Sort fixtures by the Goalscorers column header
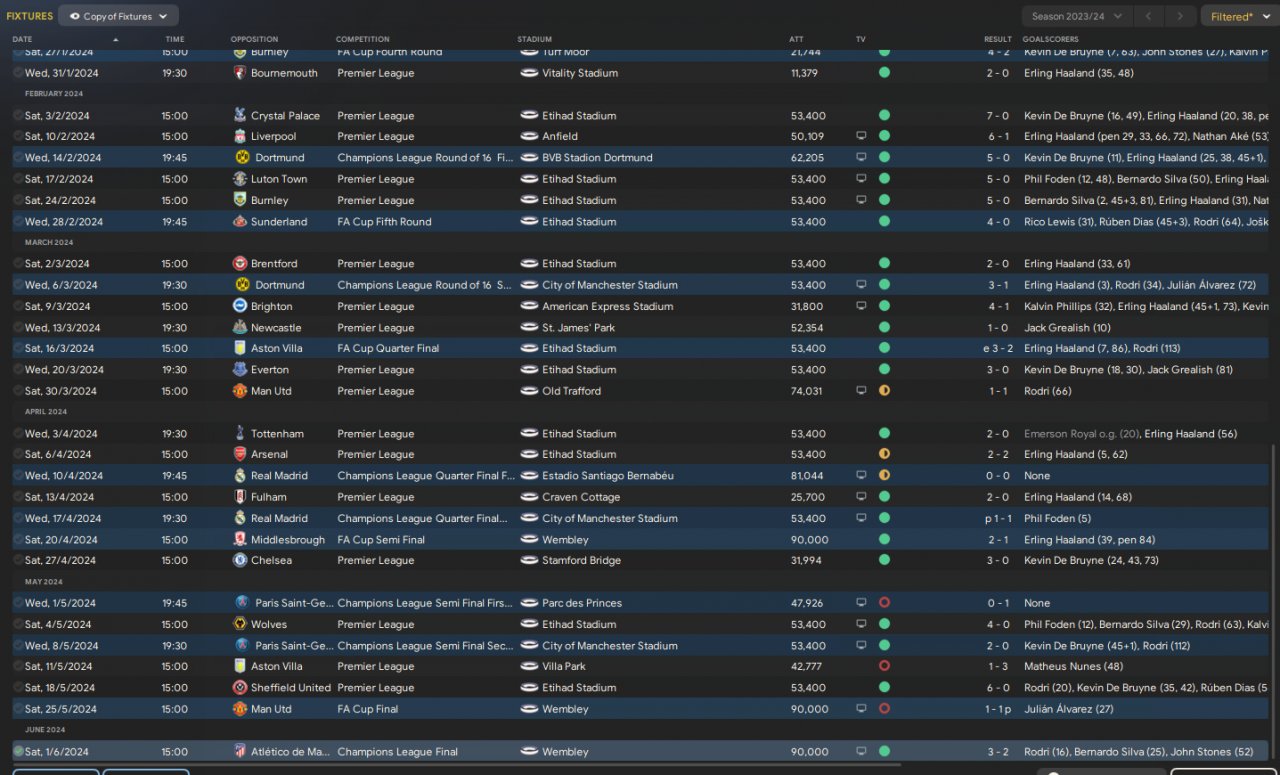Screen dimensions: 1280x775 coord(1052,39)
